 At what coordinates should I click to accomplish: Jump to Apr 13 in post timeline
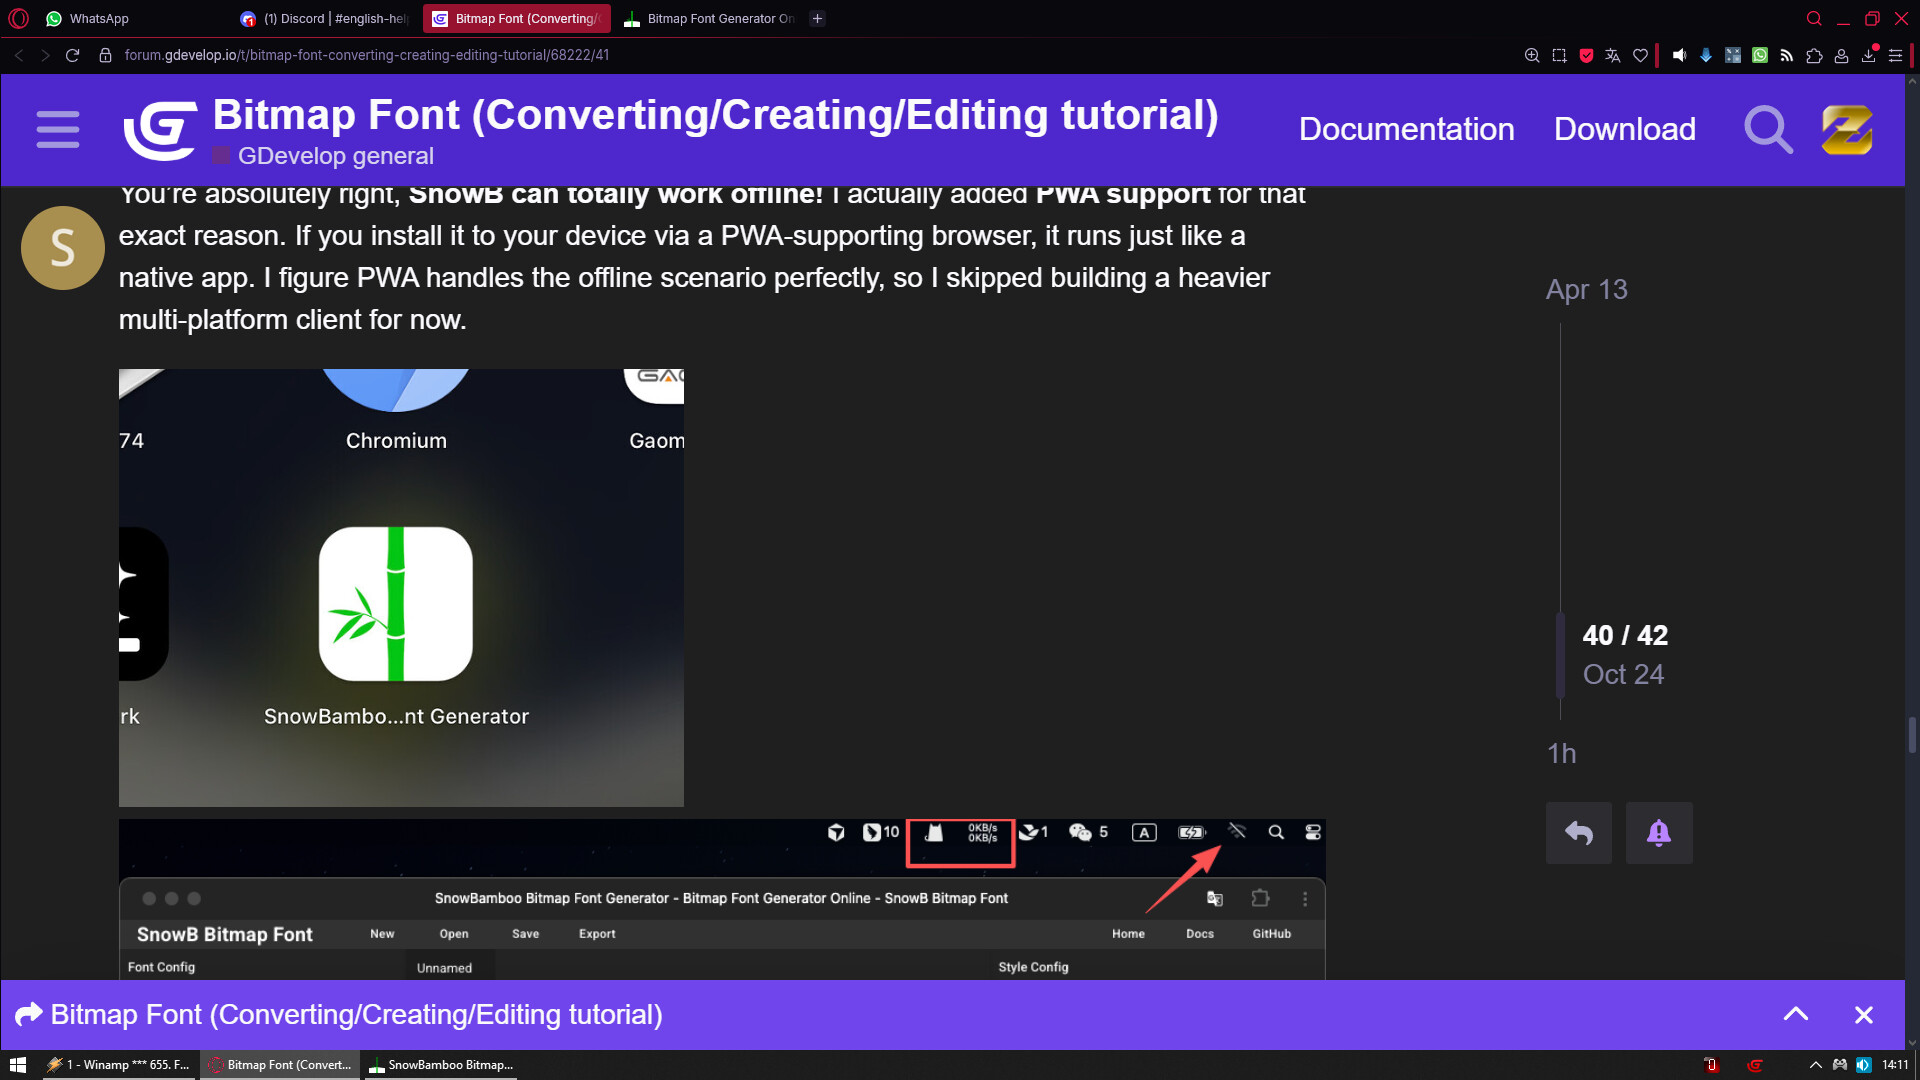pyautogui.click(x=1586, y=289)
